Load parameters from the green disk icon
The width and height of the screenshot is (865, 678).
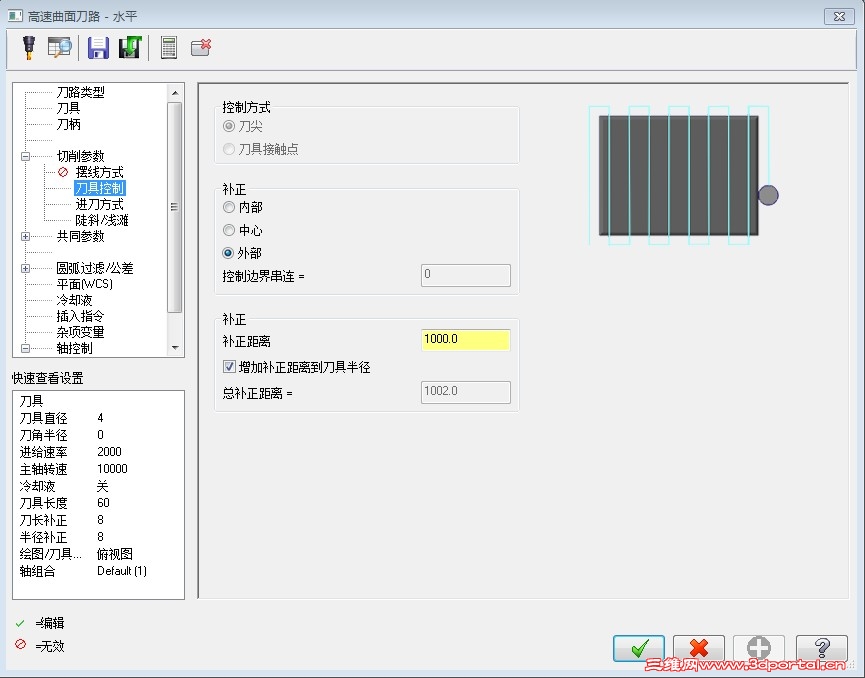pos(130,47)
